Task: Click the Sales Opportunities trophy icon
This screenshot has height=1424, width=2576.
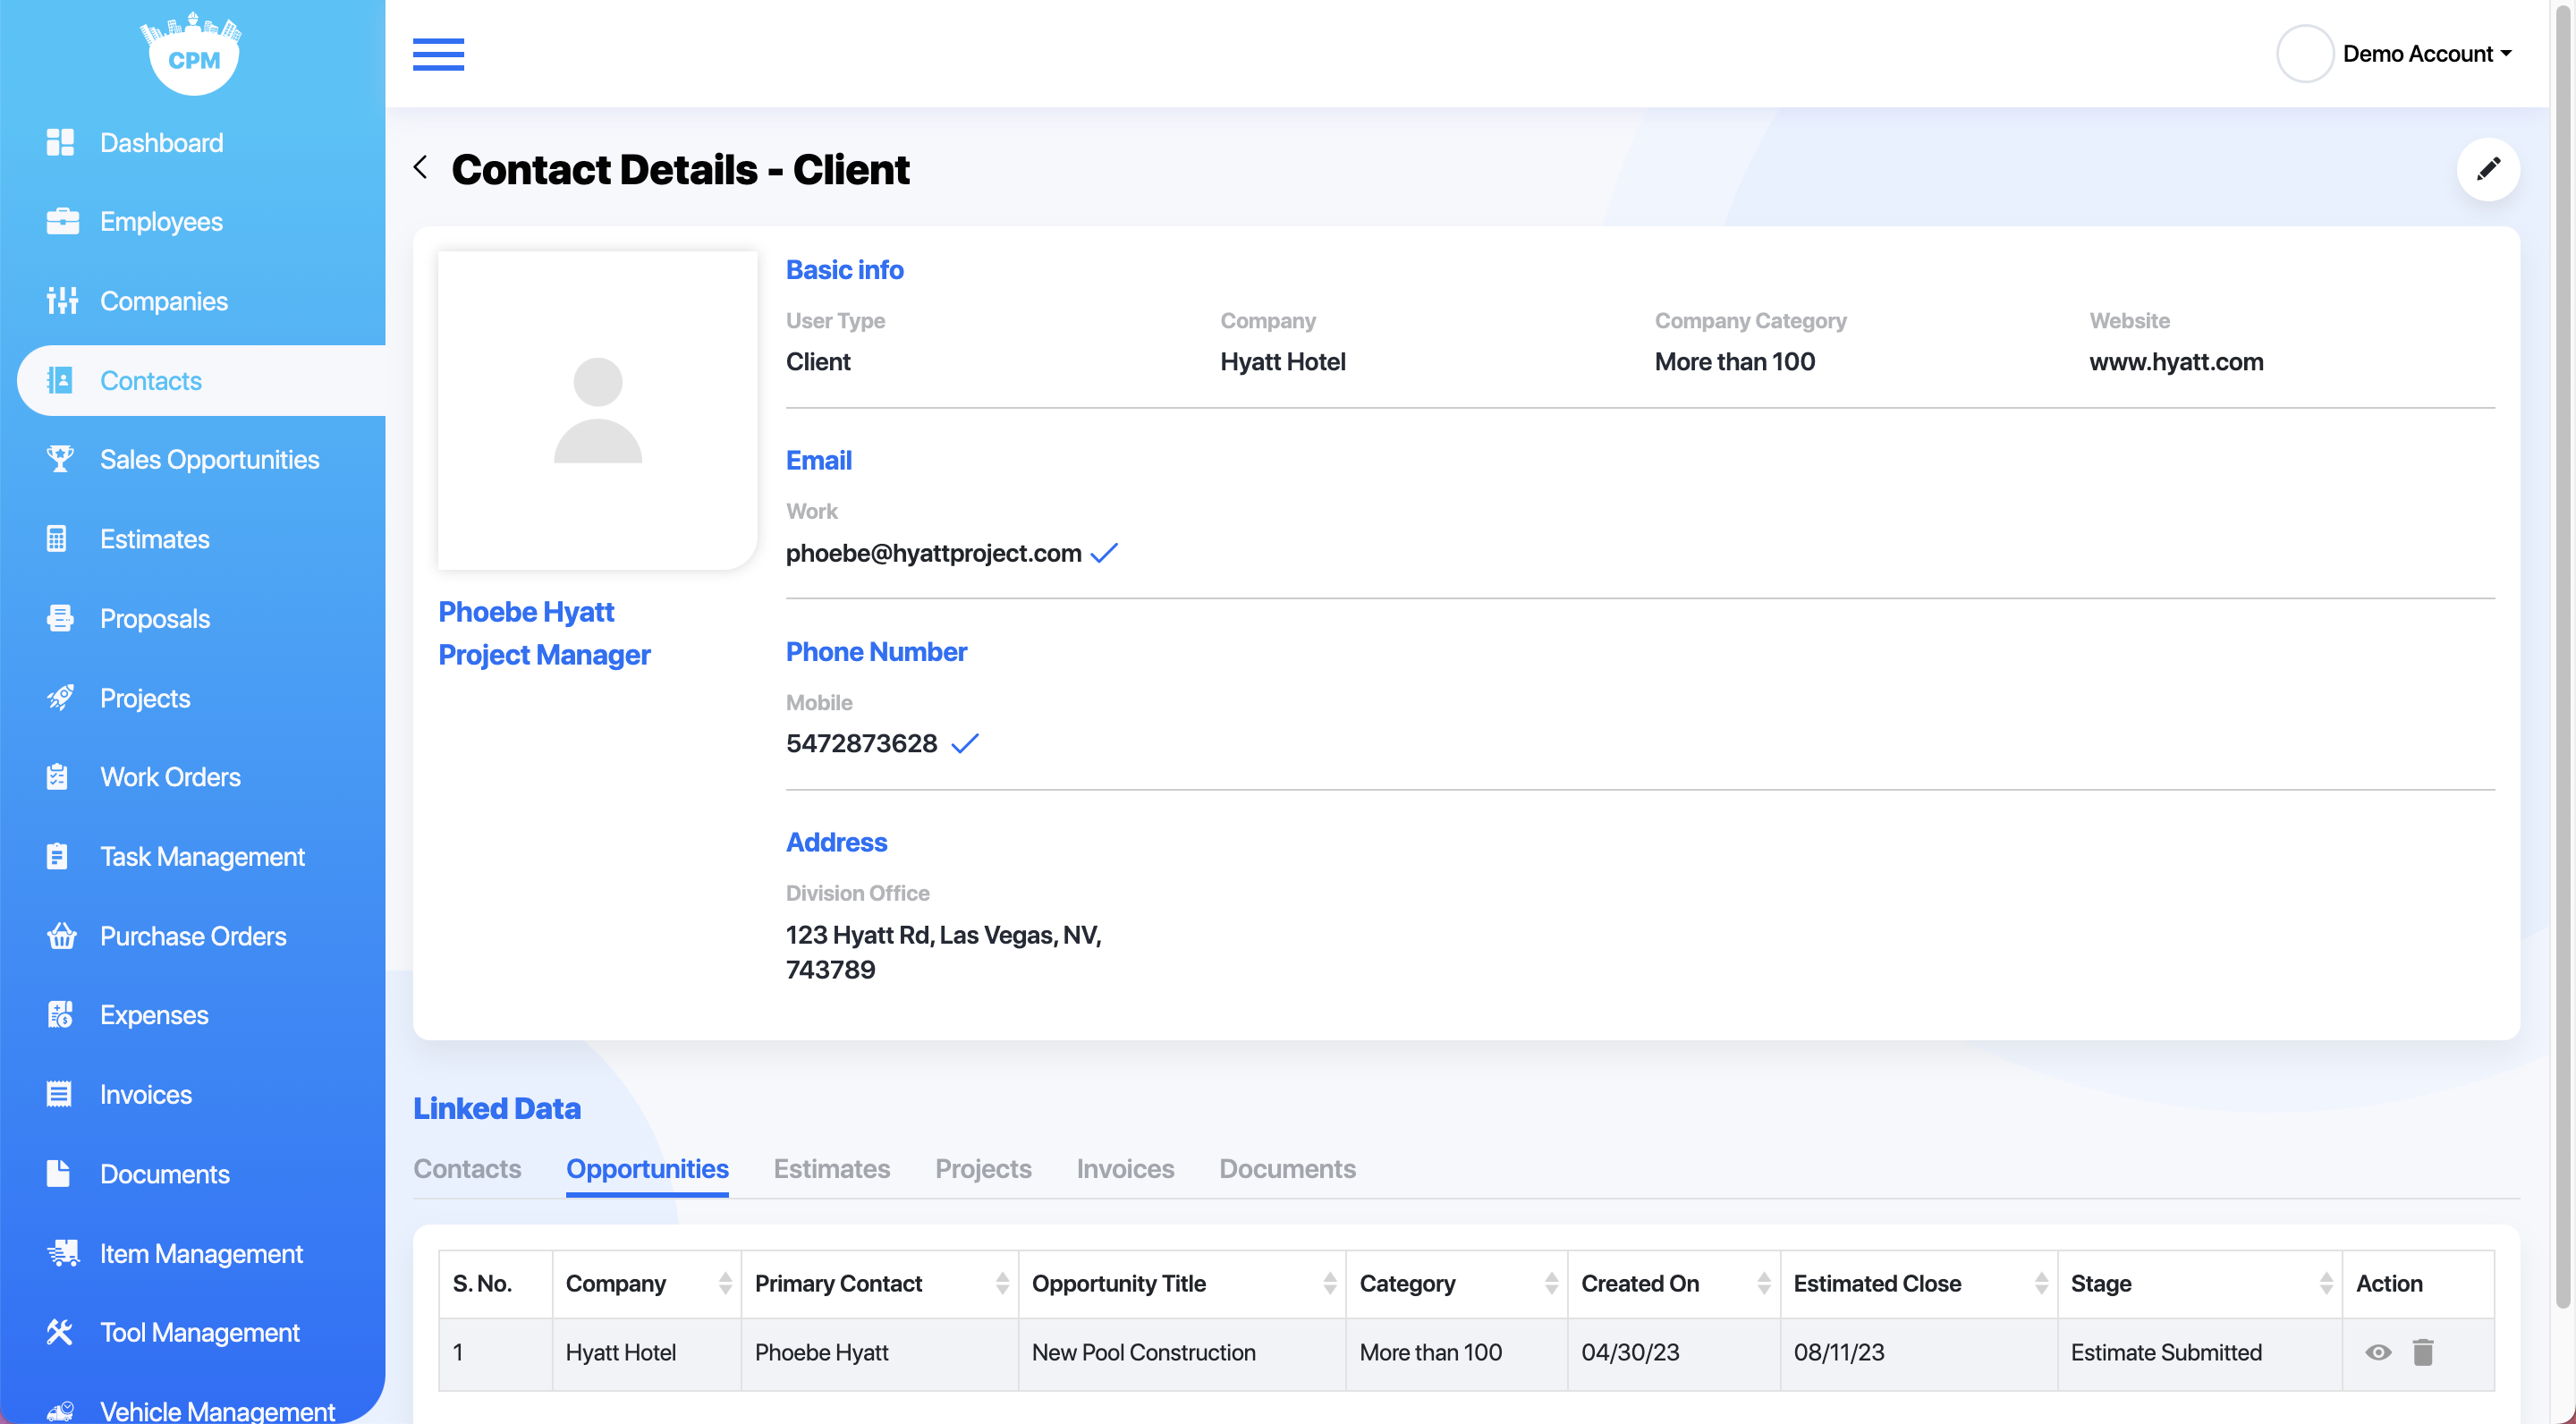Action: click(x=60, y=459)
